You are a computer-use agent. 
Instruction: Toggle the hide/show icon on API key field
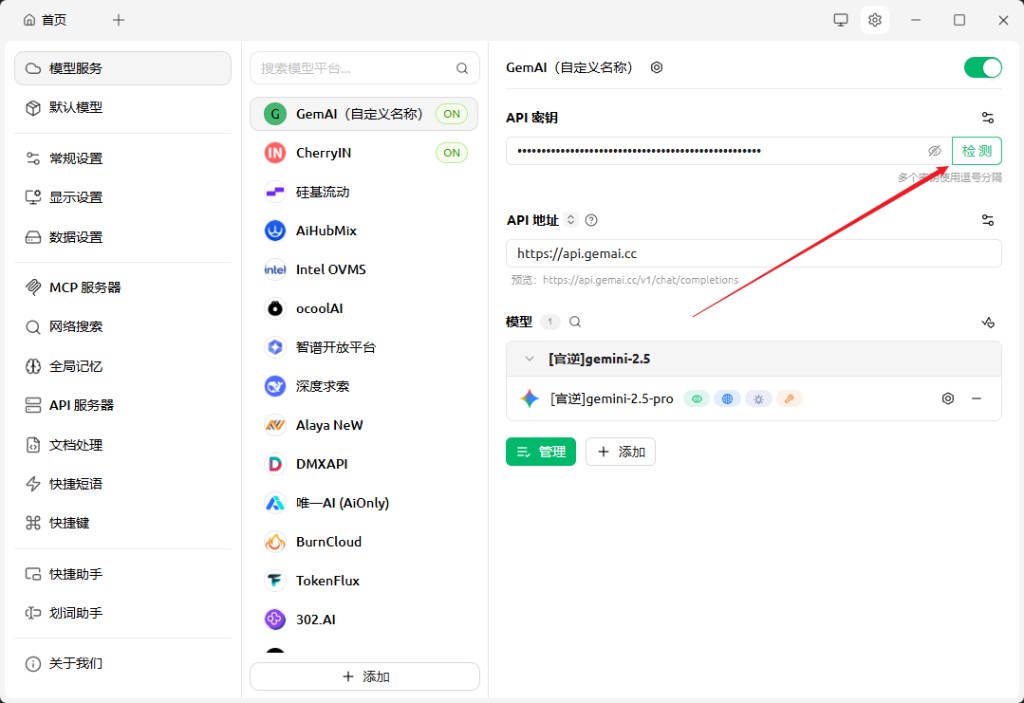[x=934, y=150]
